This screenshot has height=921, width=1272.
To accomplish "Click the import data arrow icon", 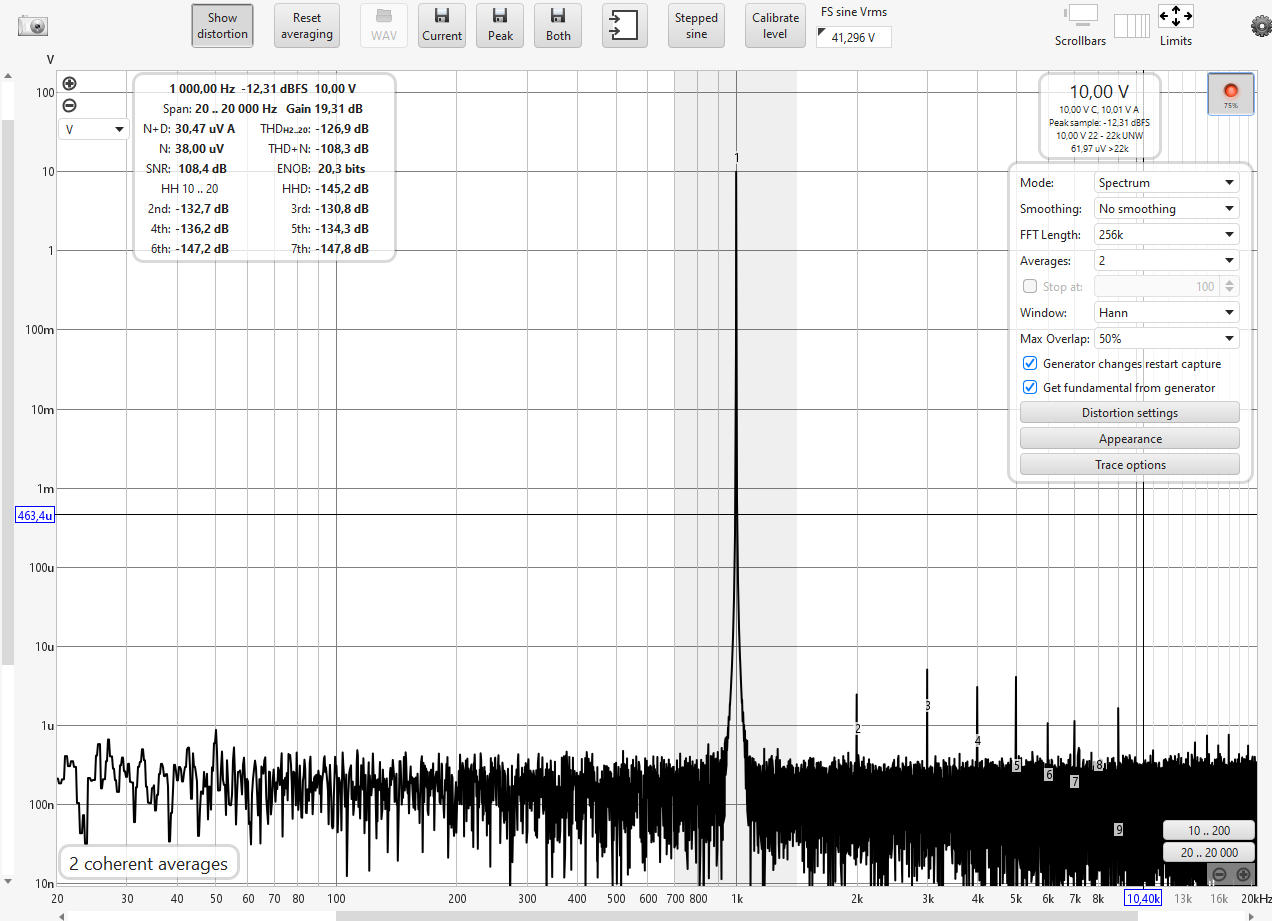I will [624, 26].
